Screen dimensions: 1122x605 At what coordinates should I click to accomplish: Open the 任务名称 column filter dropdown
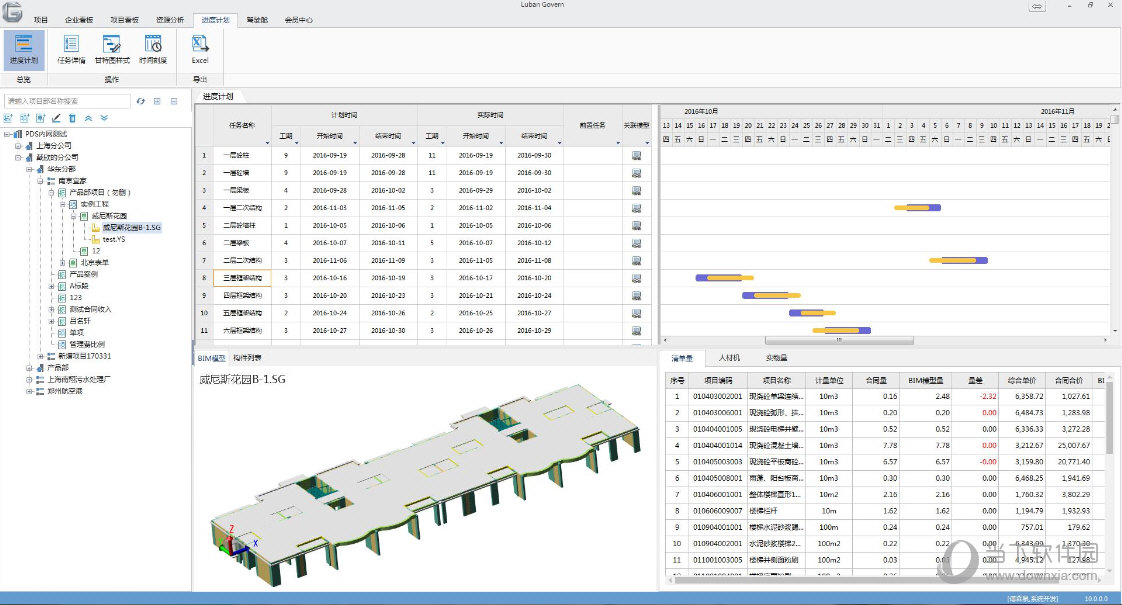point(266,141)
